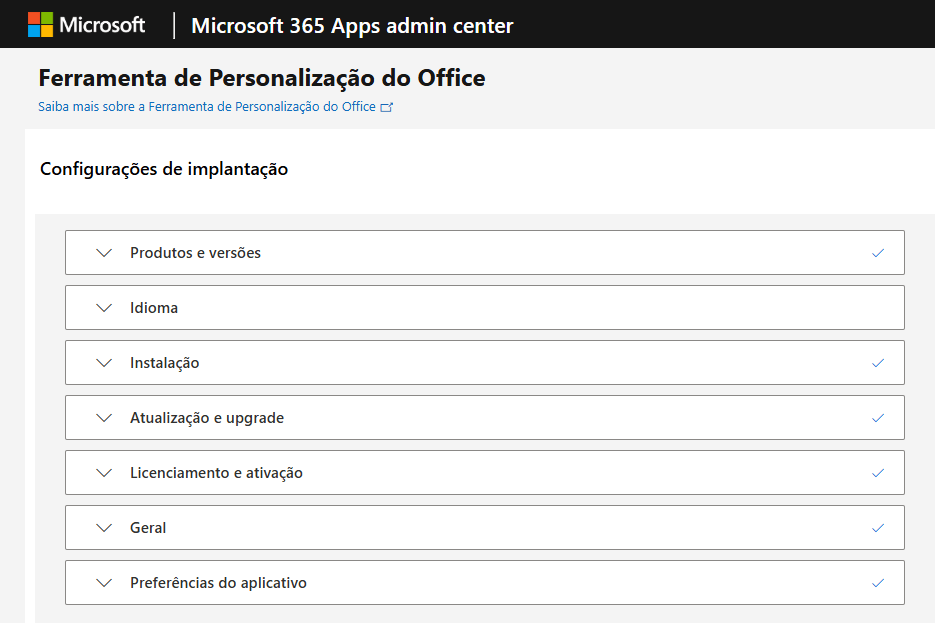Expand Produtos e versões chevron
This screenshot has height=623, width=935.
104,253
